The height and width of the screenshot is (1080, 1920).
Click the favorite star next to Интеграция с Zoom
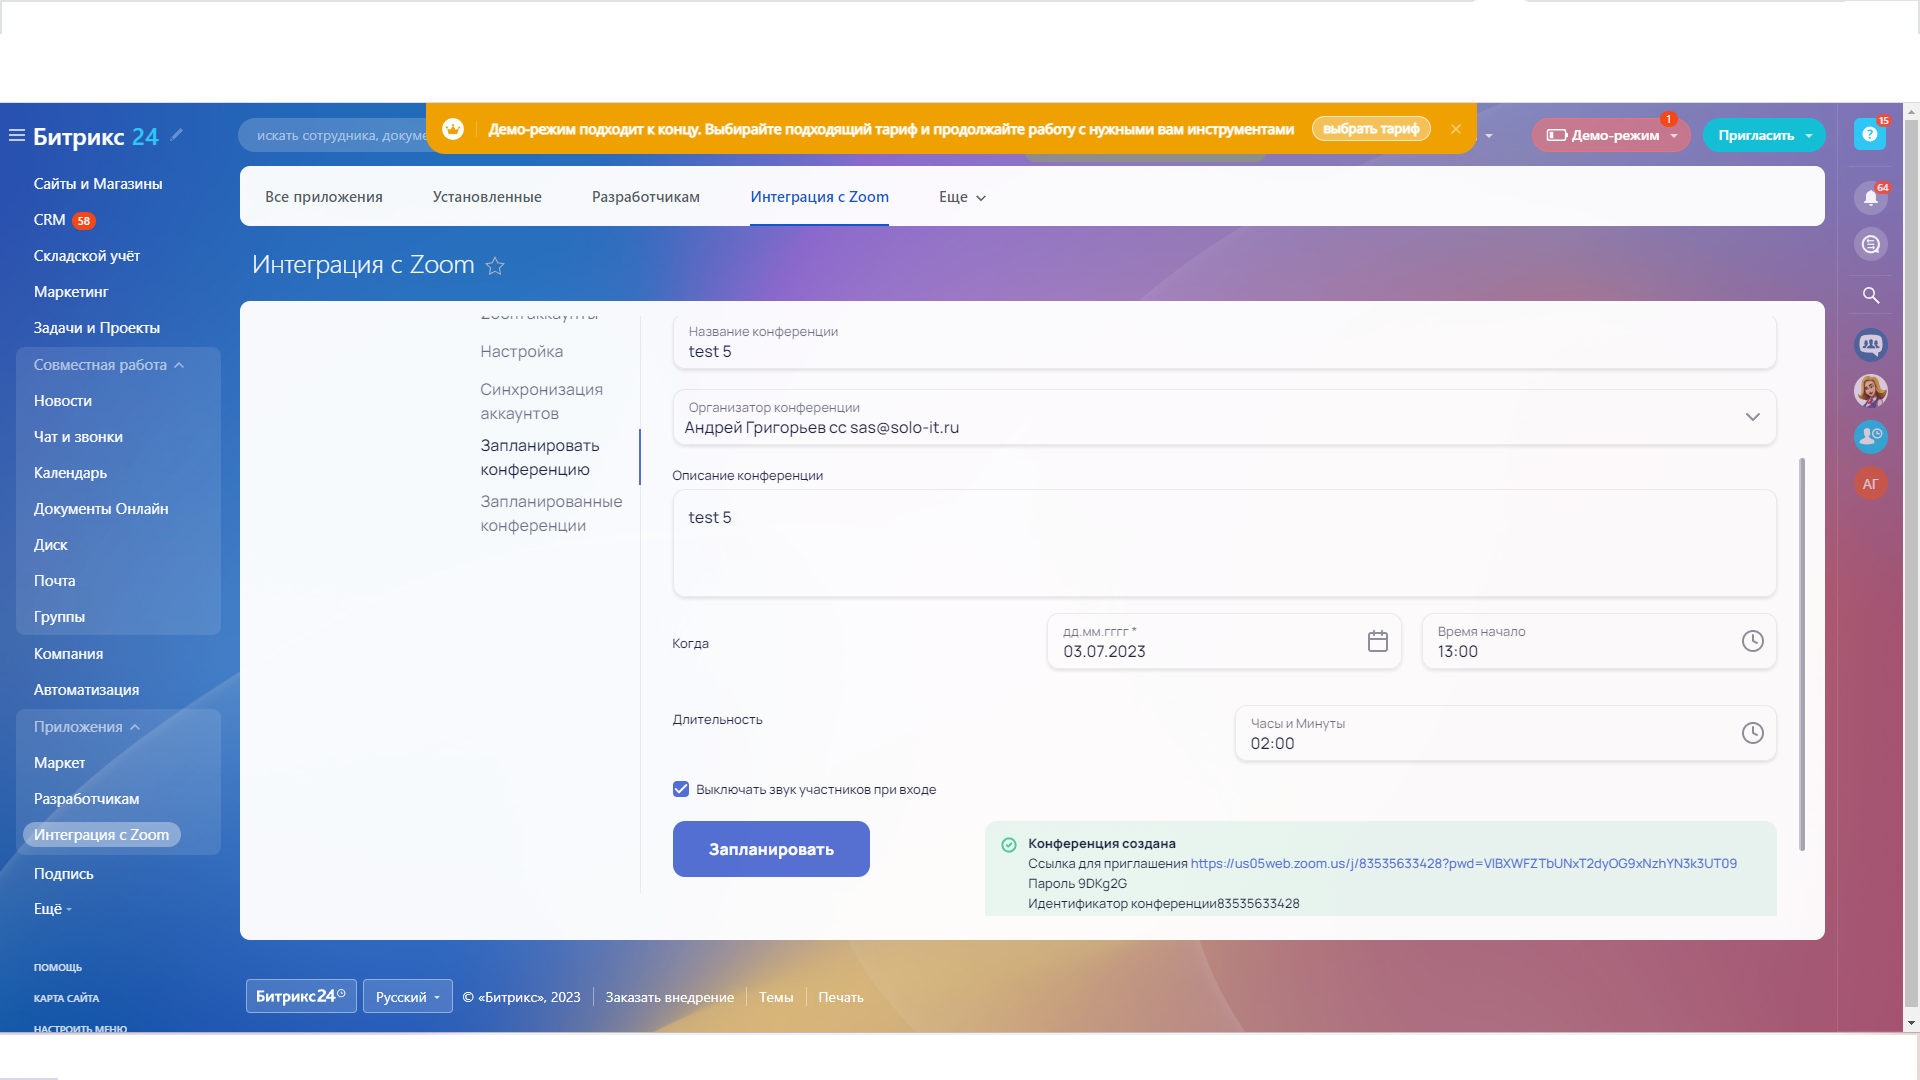click(495, 266)
